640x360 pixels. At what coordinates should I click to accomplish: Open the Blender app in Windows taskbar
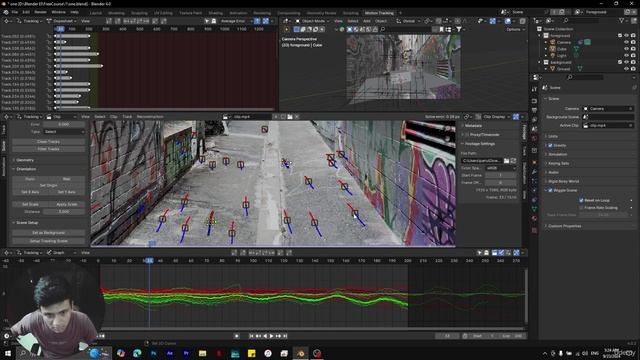pyautogui.click(x=300, y=353)
